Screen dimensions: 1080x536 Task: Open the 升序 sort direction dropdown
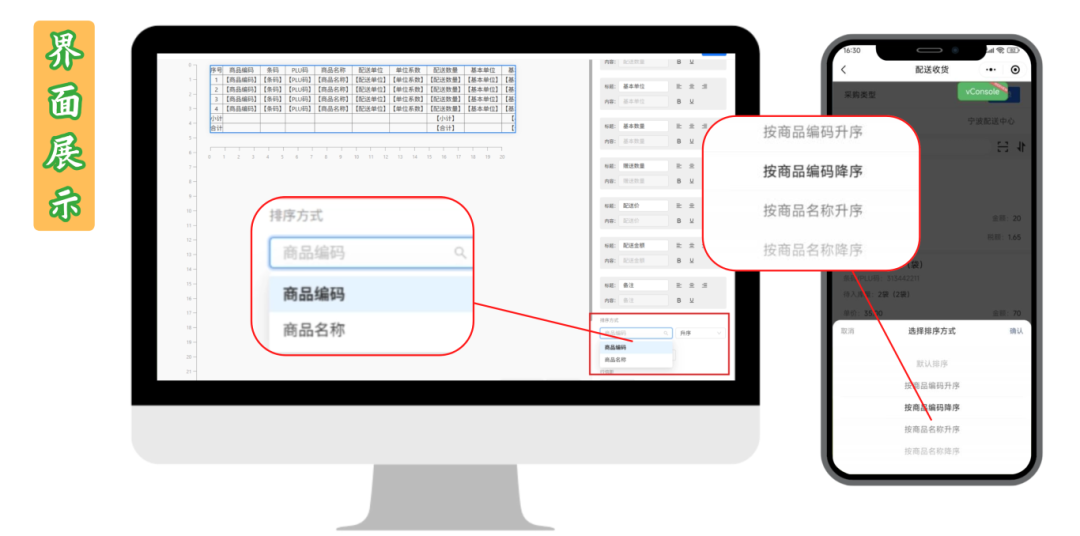coord(700,333)
